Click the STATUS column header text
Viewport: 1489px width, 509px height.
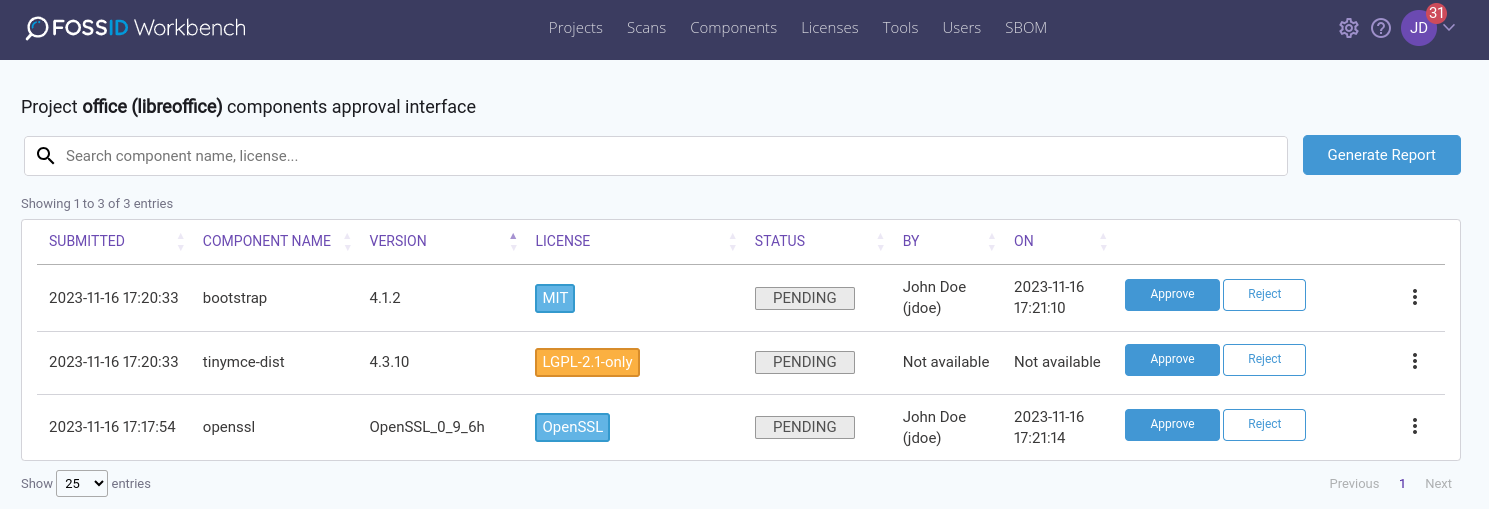click(780, 241)
